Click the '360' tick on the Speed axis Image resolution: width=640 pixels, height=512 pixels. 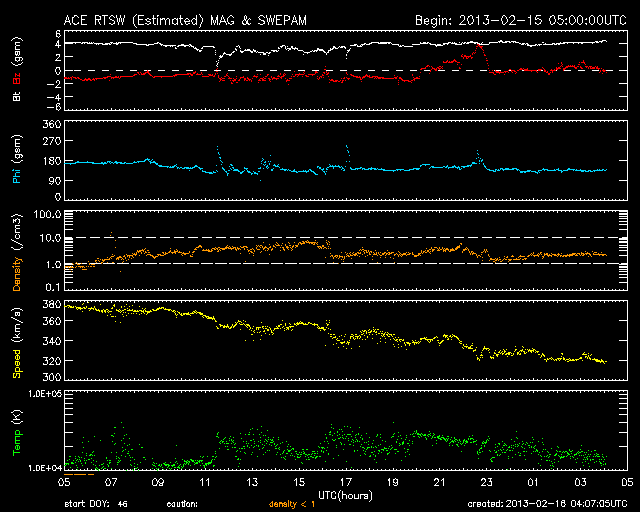pyautogui.click(x=52, y=321)
